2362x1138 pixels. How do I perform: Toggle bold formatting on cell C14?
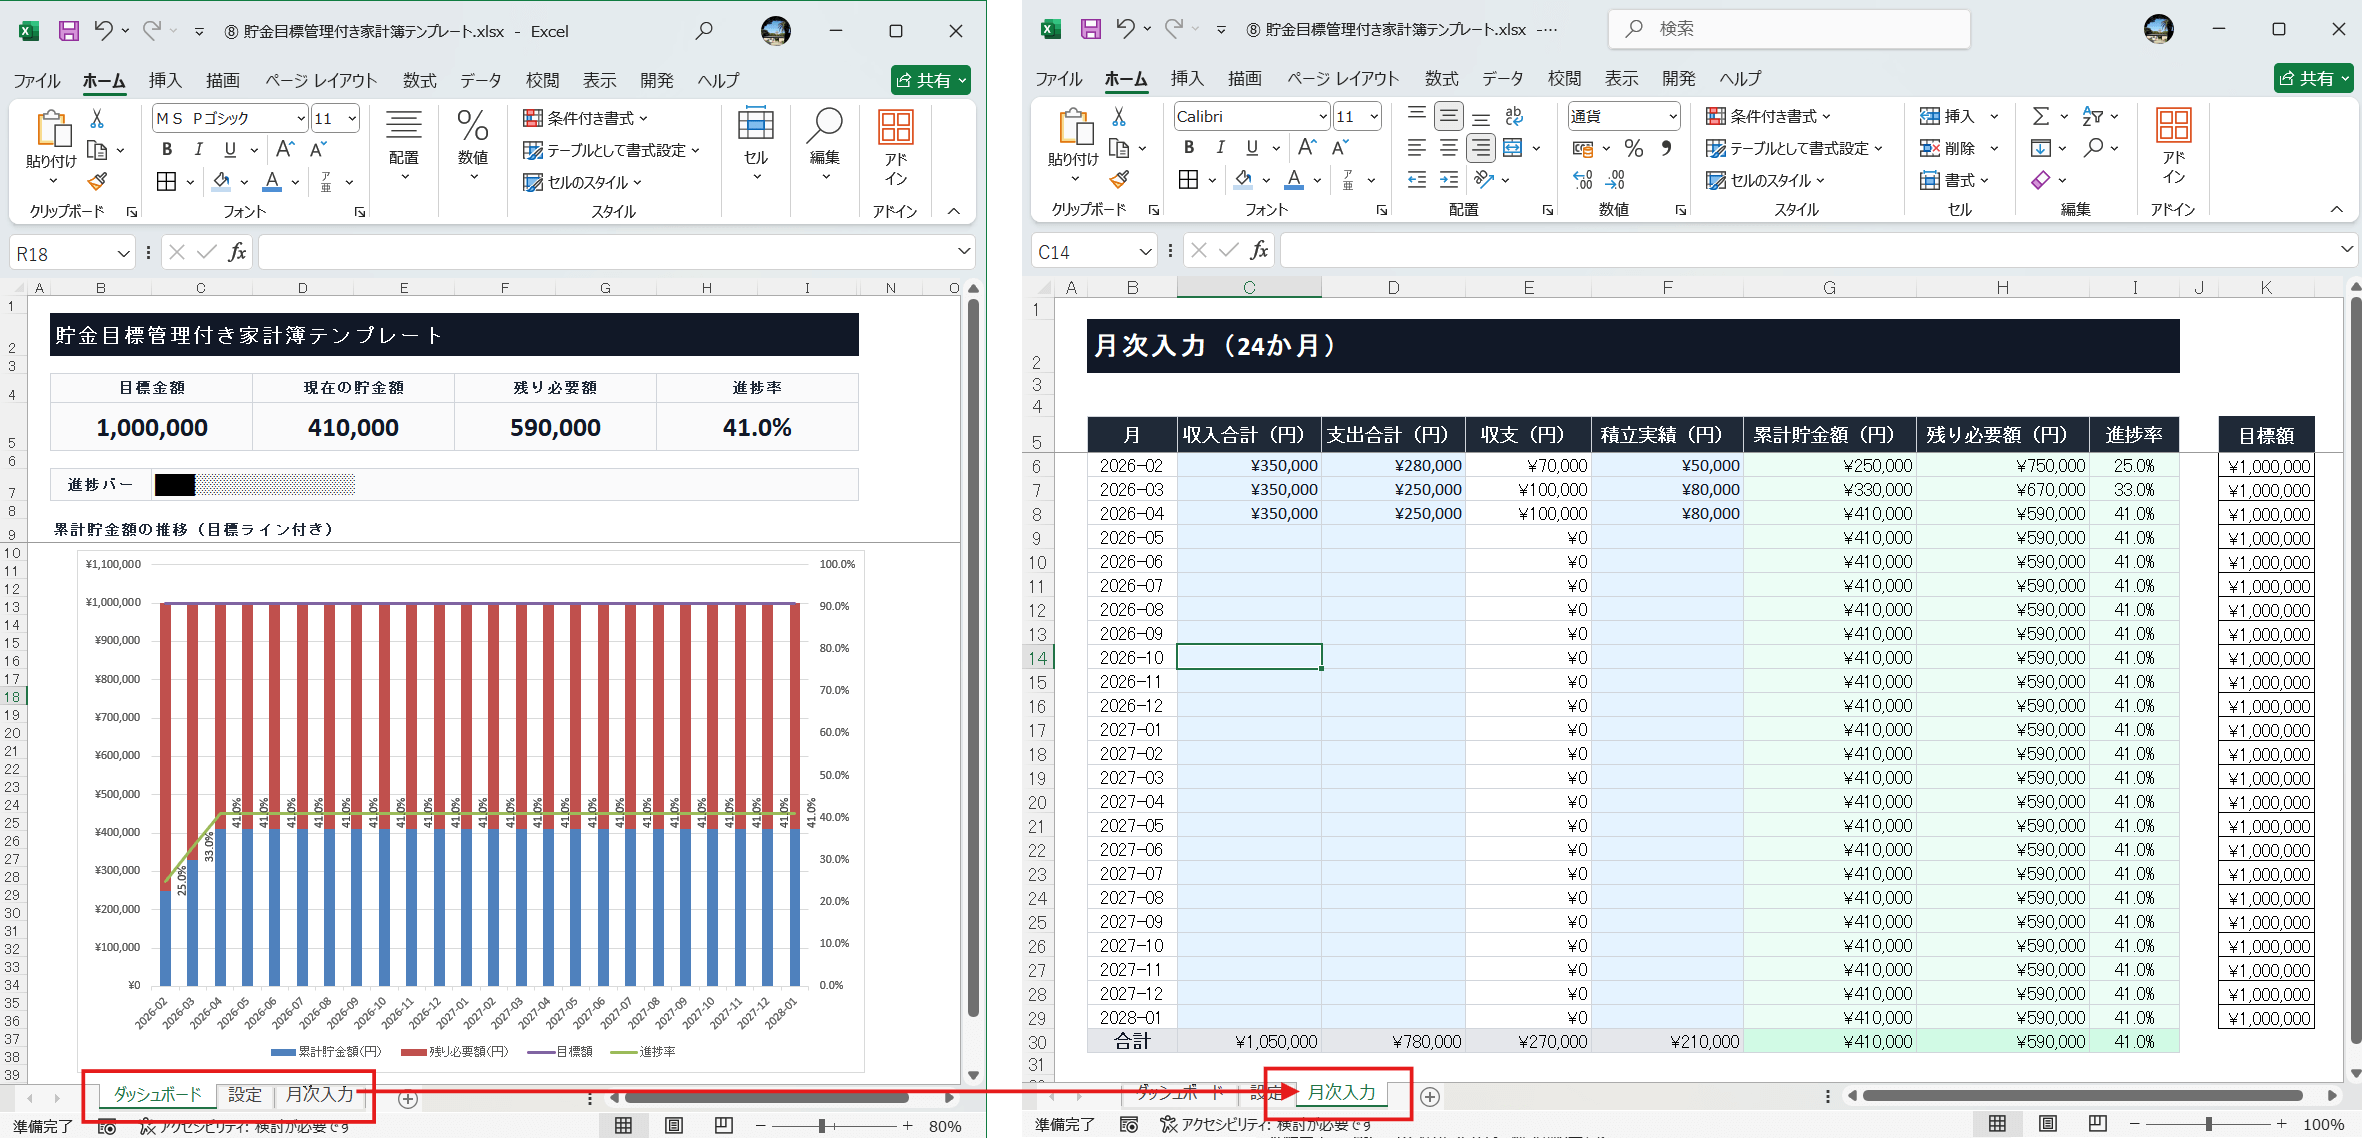(1188, 148)
